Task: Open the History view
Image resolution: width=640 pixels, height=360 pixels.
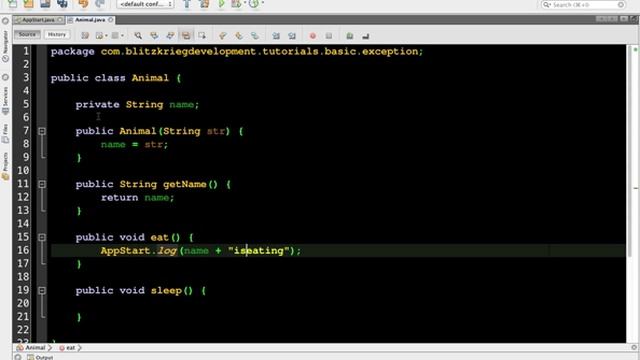Action: [57, 35]
